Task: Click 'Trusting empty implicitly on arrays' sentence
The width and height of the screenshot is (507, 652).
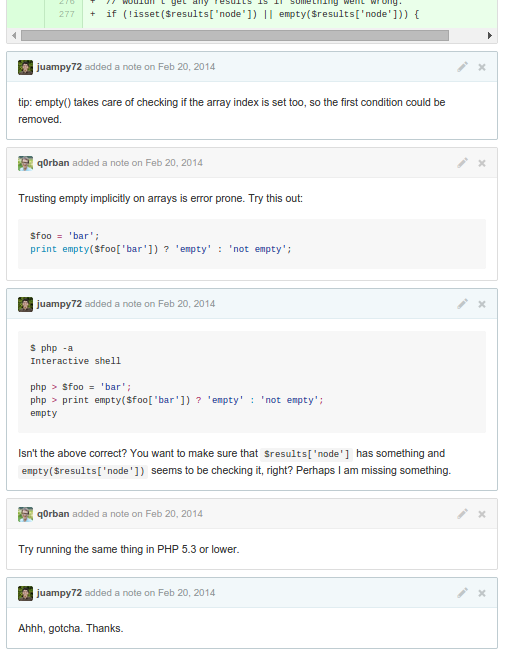Action: pyautogui.click(x=161, y=198)
